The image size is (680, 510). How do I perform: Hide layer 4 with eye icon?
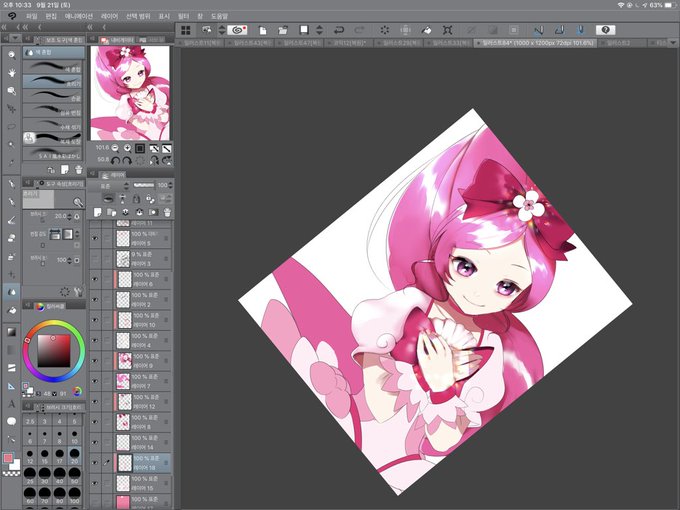95,340
